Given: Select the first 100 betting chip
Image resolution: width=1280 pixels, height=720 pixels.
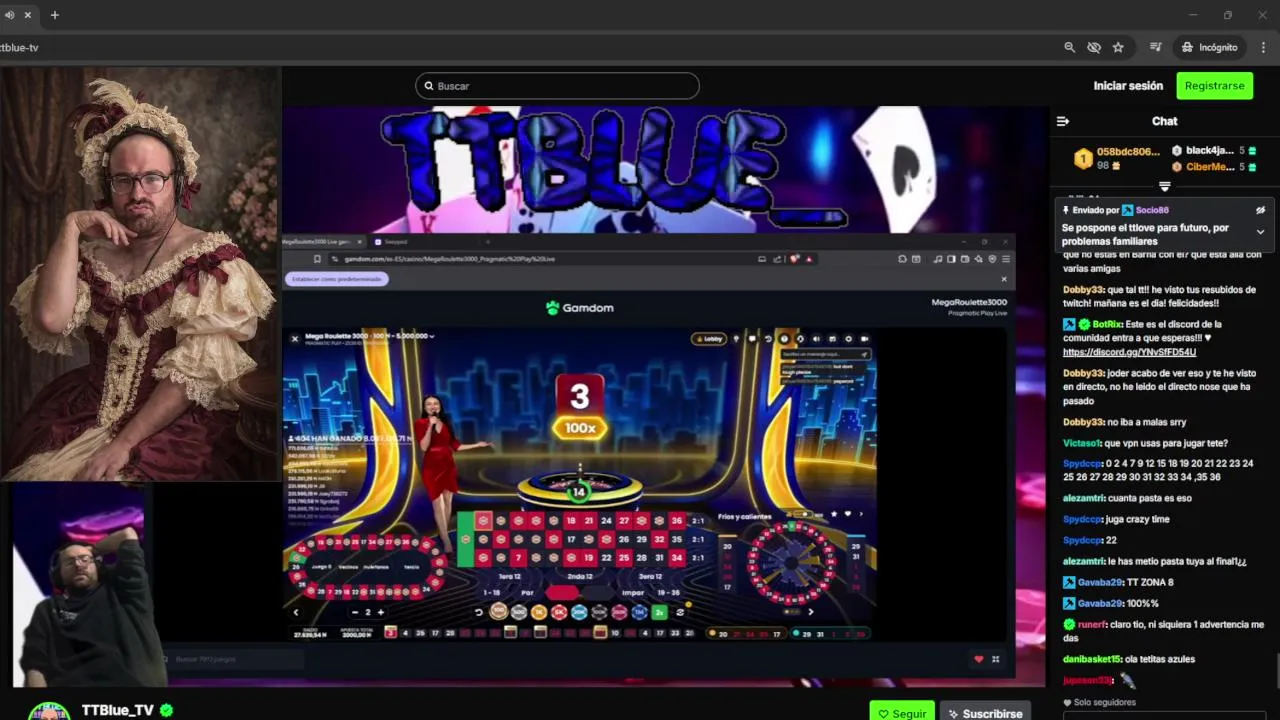Looking at the screenshot, I should pos(498,611).
